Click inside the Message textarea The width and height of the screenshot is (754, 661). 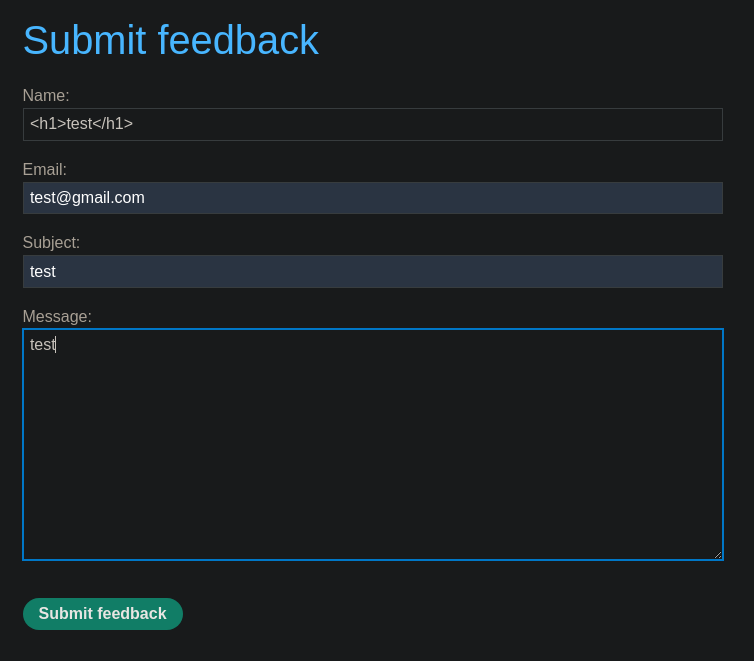[x=372, y=445]
